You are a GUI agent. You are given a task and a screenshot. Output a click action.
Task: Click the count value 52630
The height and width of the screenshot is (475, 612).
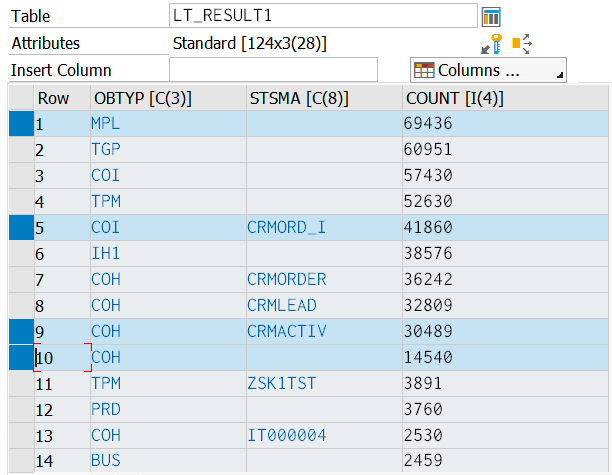point(505,202)
